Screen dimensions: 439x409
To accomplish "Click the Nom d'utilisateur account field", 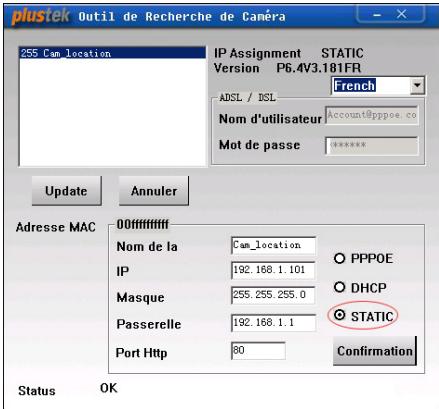I will (x=372, y=115).
